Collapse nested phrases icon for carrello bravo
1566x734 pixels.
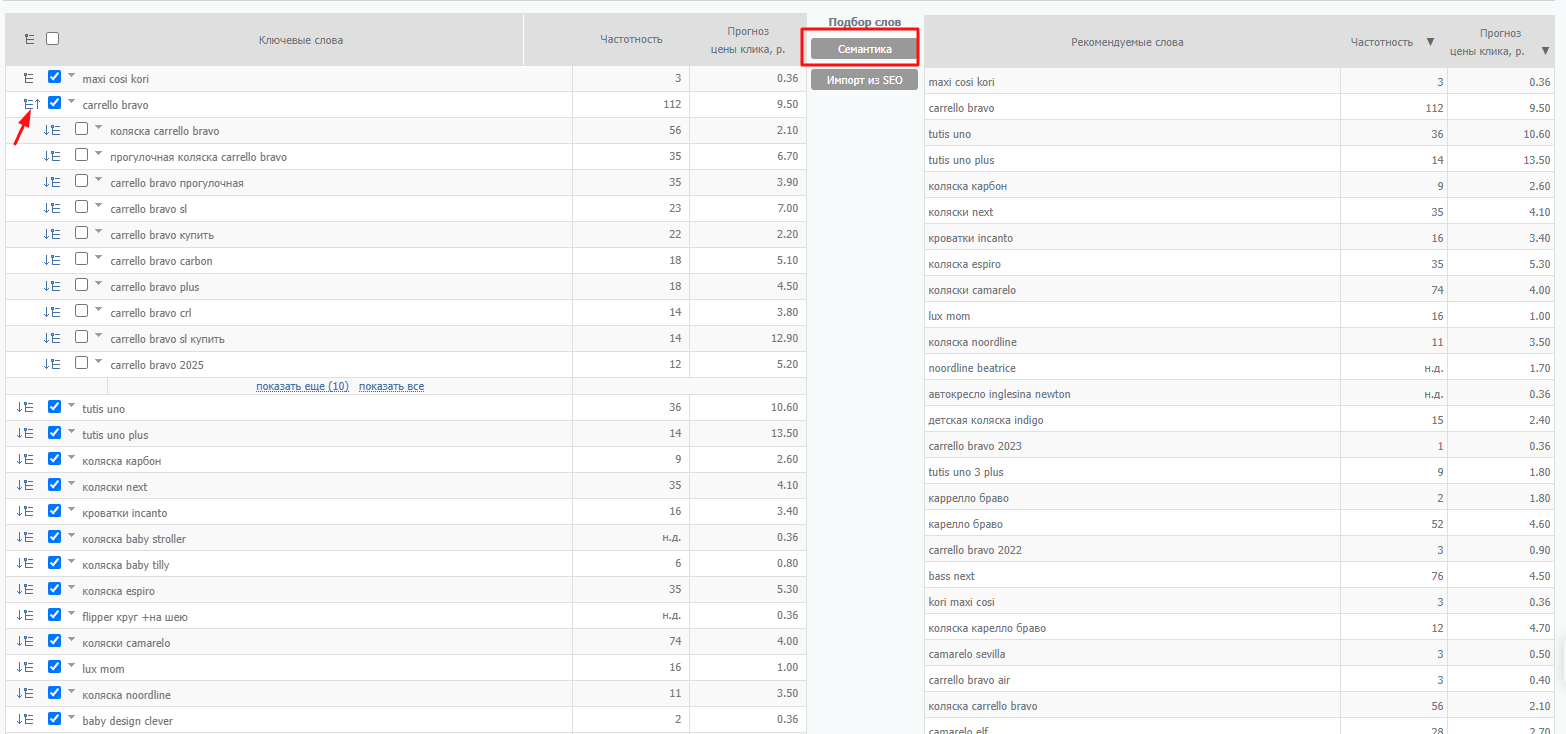30,102
